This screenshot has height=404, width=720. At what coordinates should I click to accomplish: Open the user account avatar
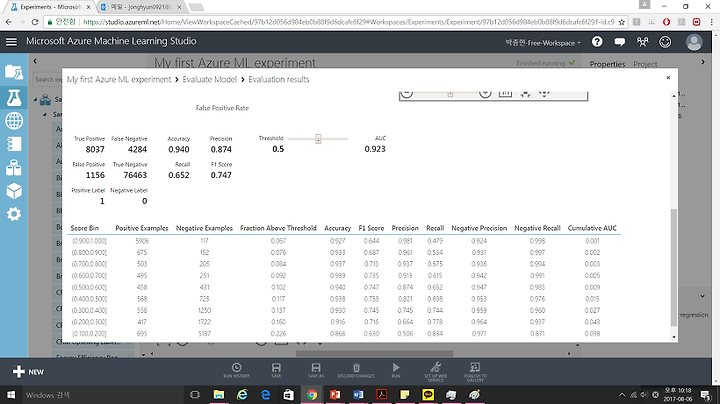[x=694, y=42]
